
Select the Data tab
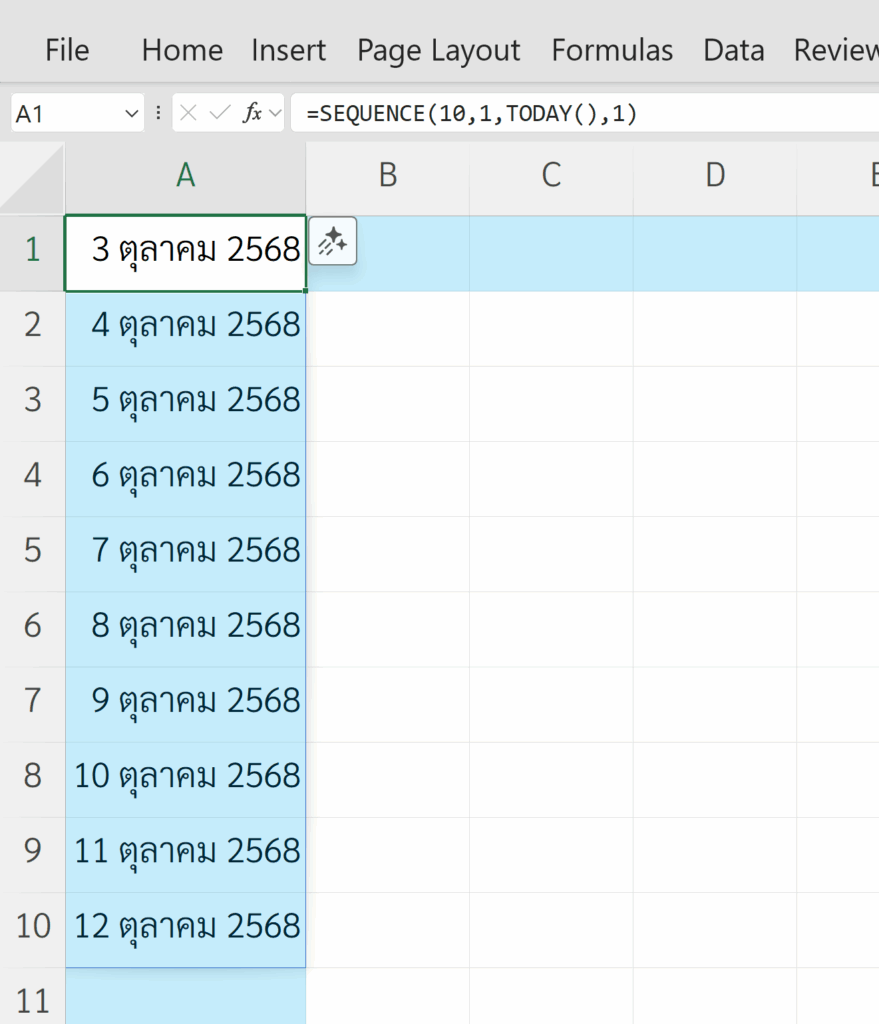(x=733, y=50)
